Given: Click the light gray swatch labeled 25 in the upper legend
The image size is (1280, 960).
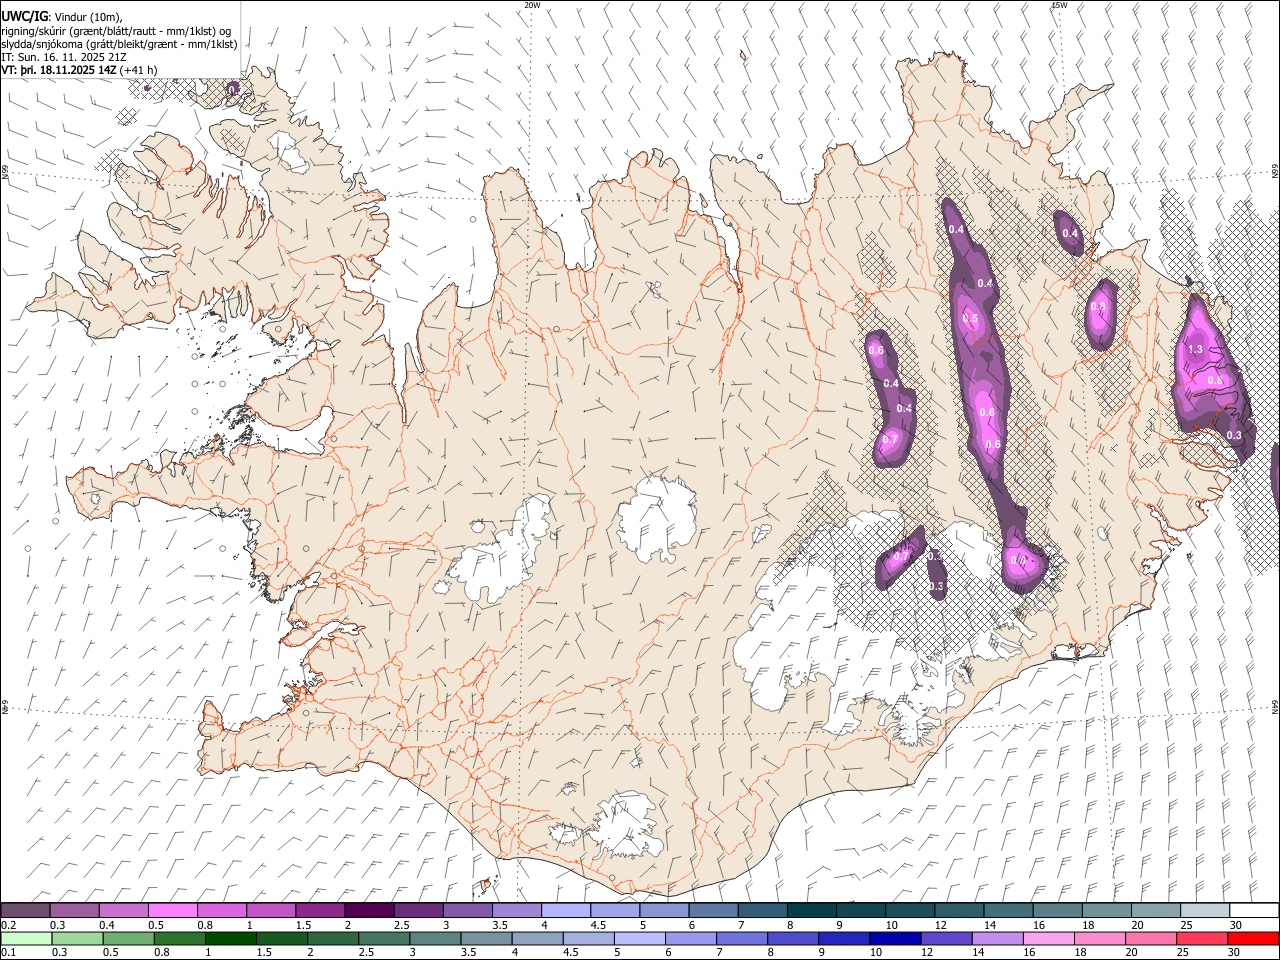Looking at the screenshot, I should (1205, 911).
